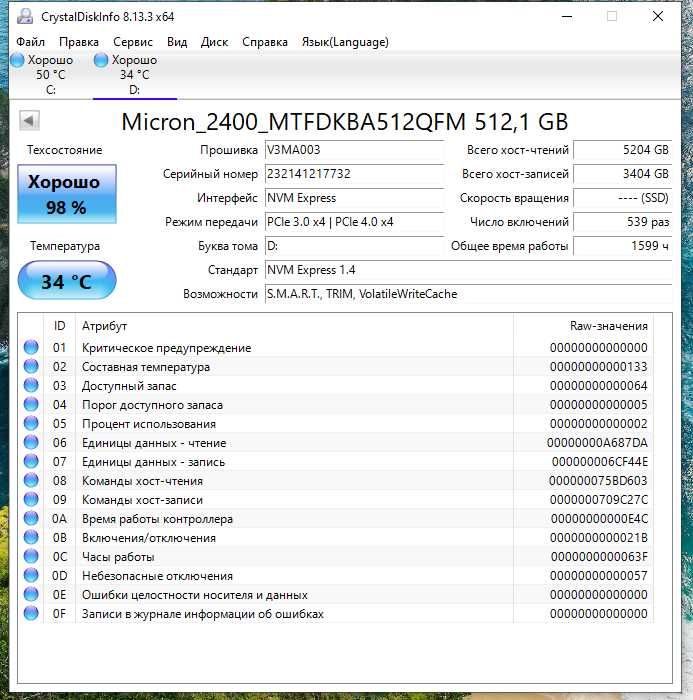The image size is (693, 700).
Task: Click power-on count value 539 раз
Action: (622, 222)
